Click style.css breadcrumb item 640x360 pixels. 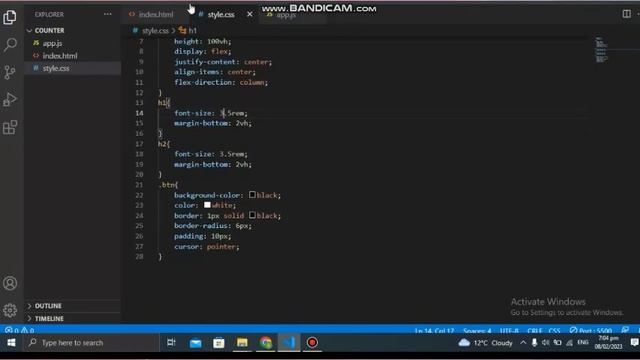coord(155,31)
